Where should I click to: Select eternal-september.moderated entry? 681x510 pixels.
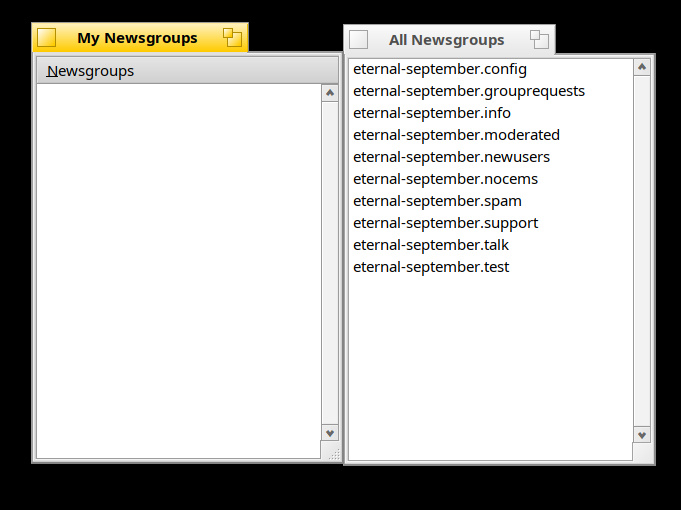[x=456, y=135]
